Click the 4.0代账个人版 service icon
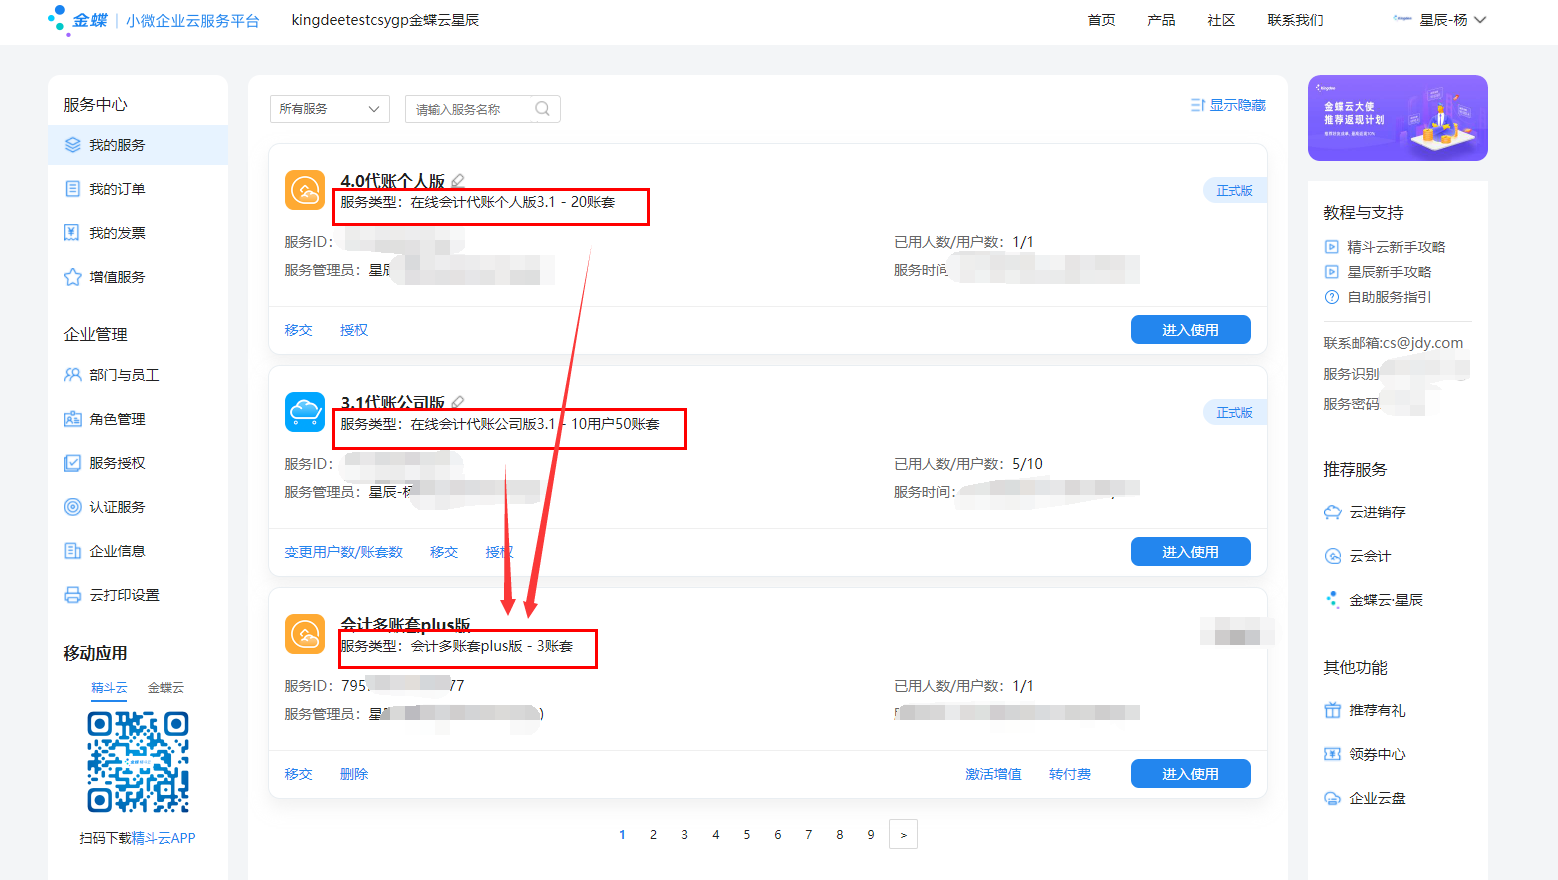The image size is (1558, 880). pos(305,190)
